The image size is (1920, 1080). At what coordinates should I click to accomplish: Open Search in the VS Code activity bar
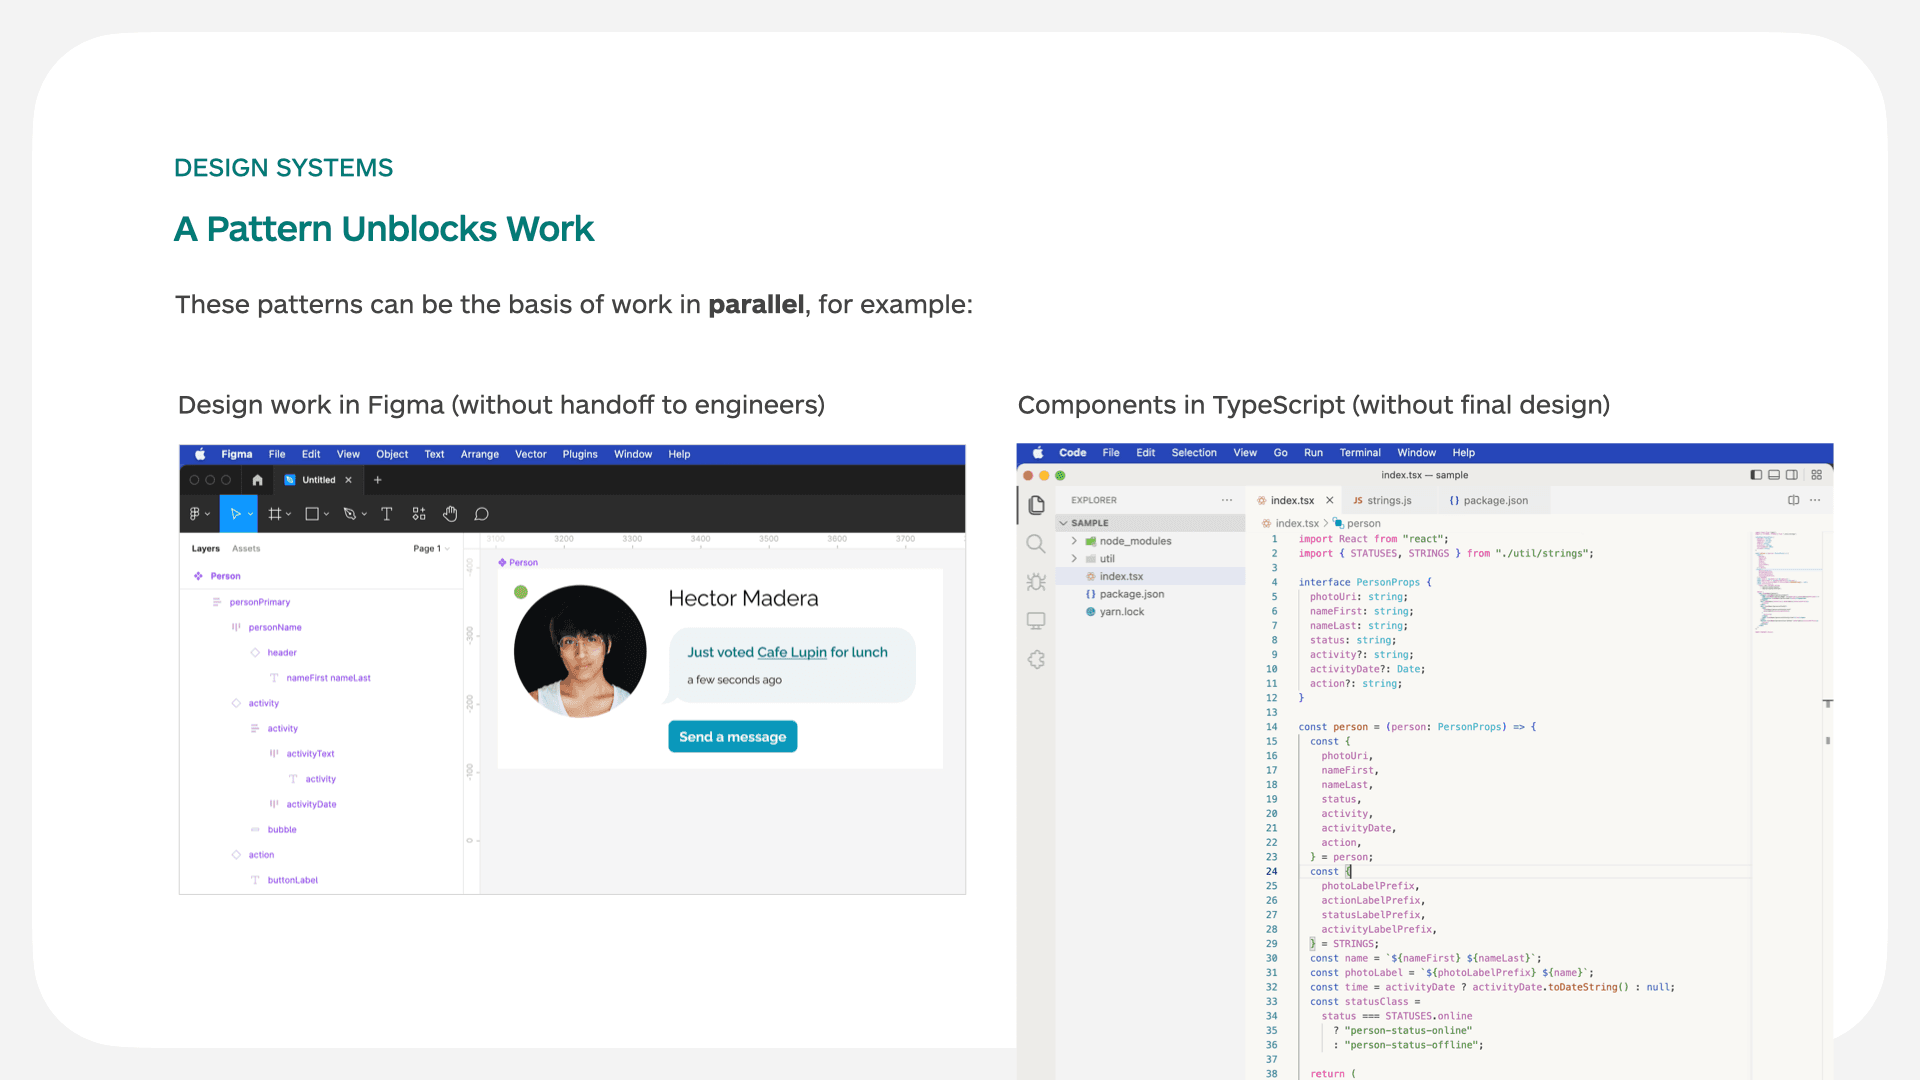pyautogui.click(x=1036, y=543)
